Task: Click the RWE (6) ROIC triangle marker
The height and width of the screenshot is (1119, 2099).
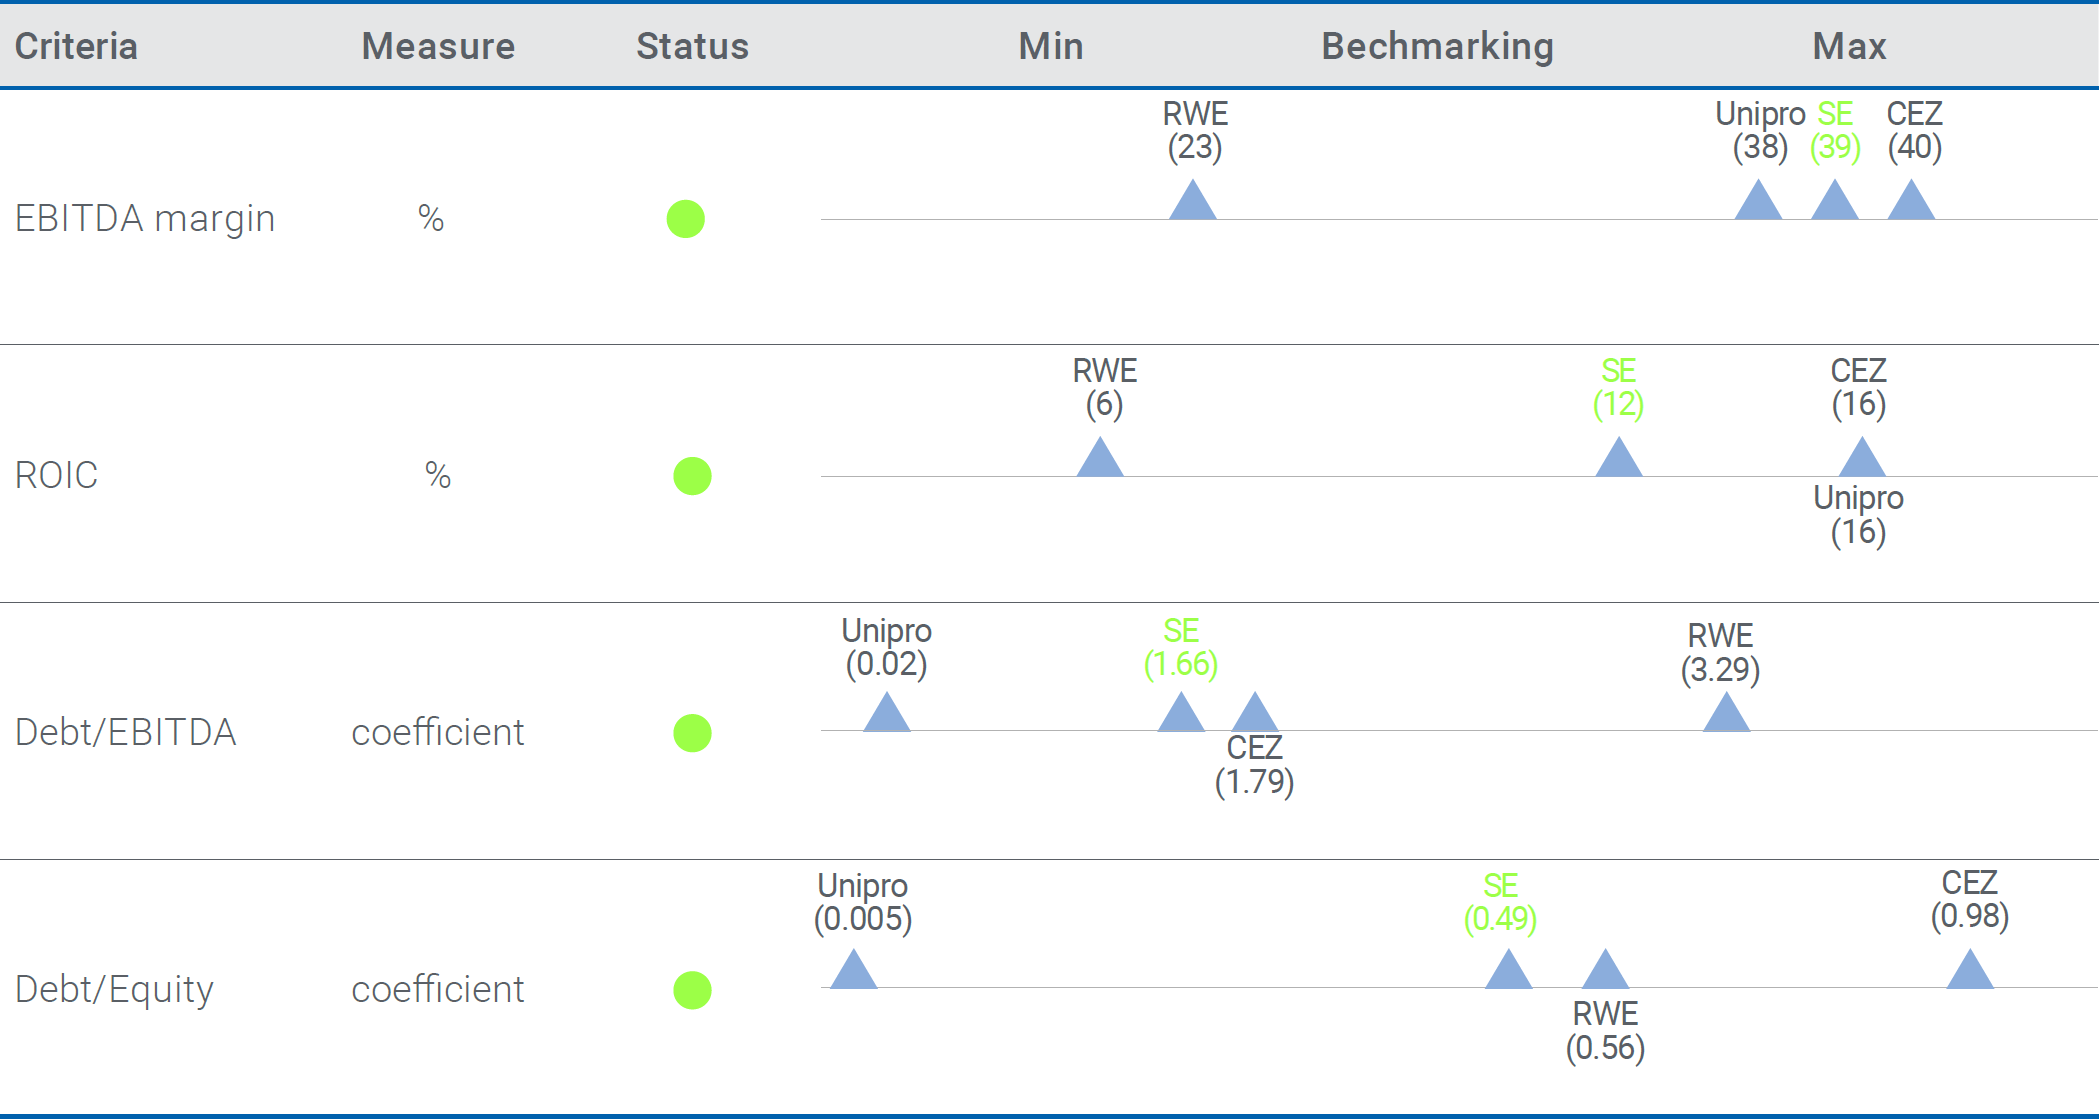Action: pos(1100,459)
